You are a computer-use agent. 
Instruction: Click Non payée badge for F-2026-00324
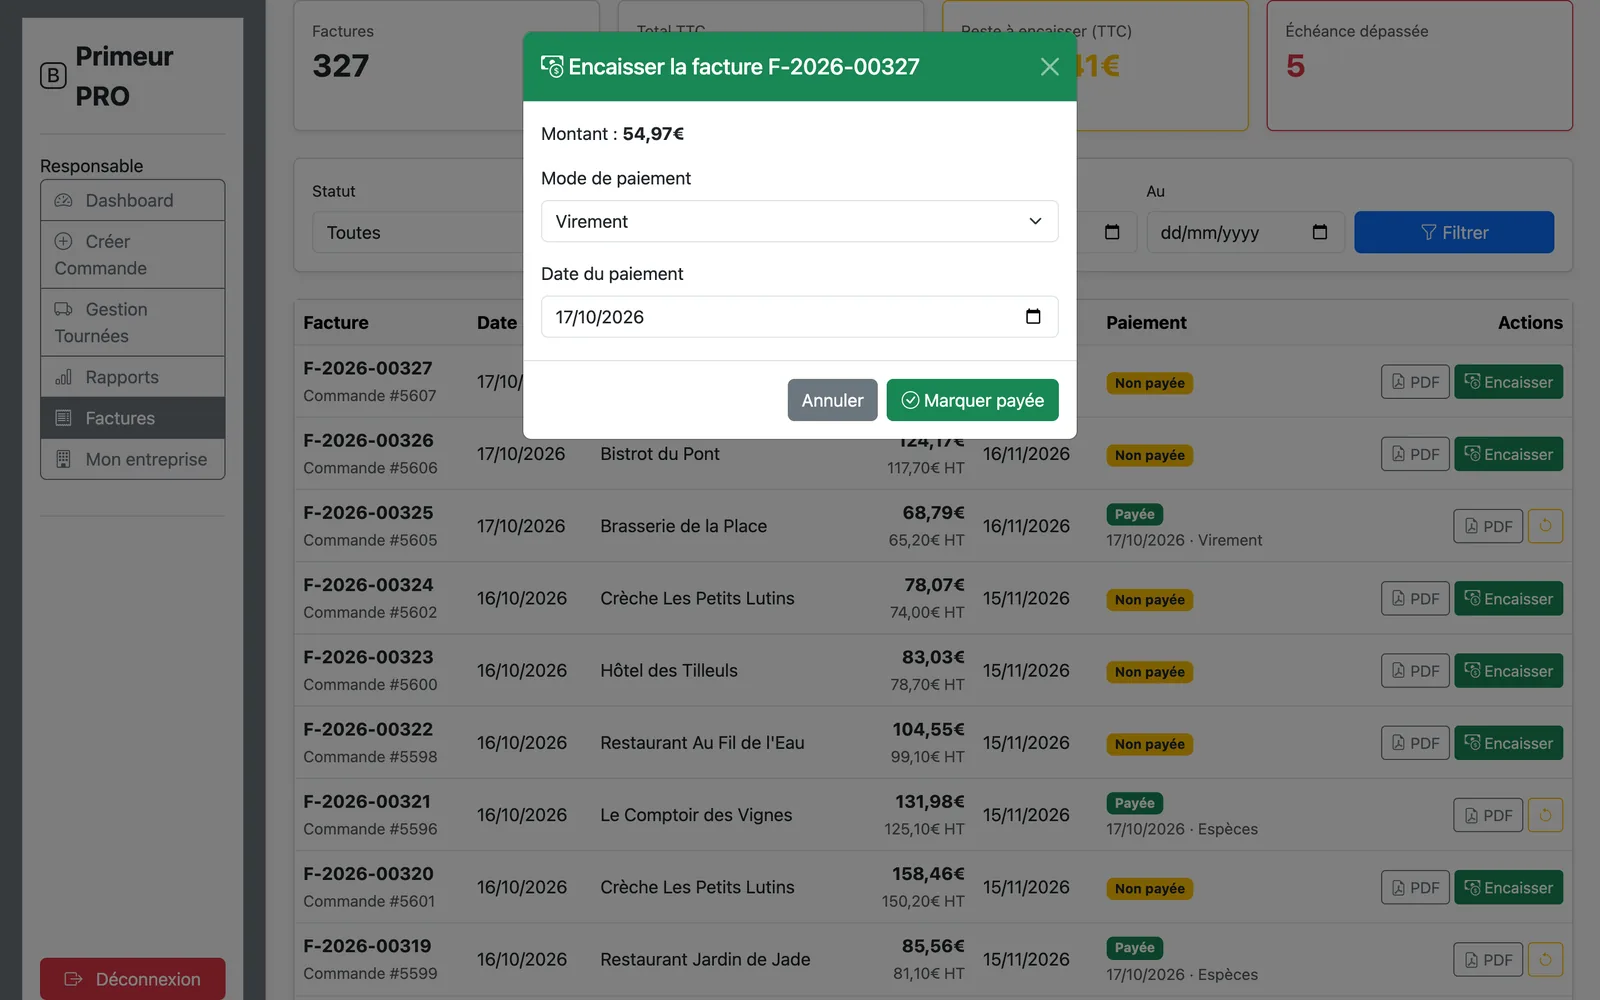1149,600
